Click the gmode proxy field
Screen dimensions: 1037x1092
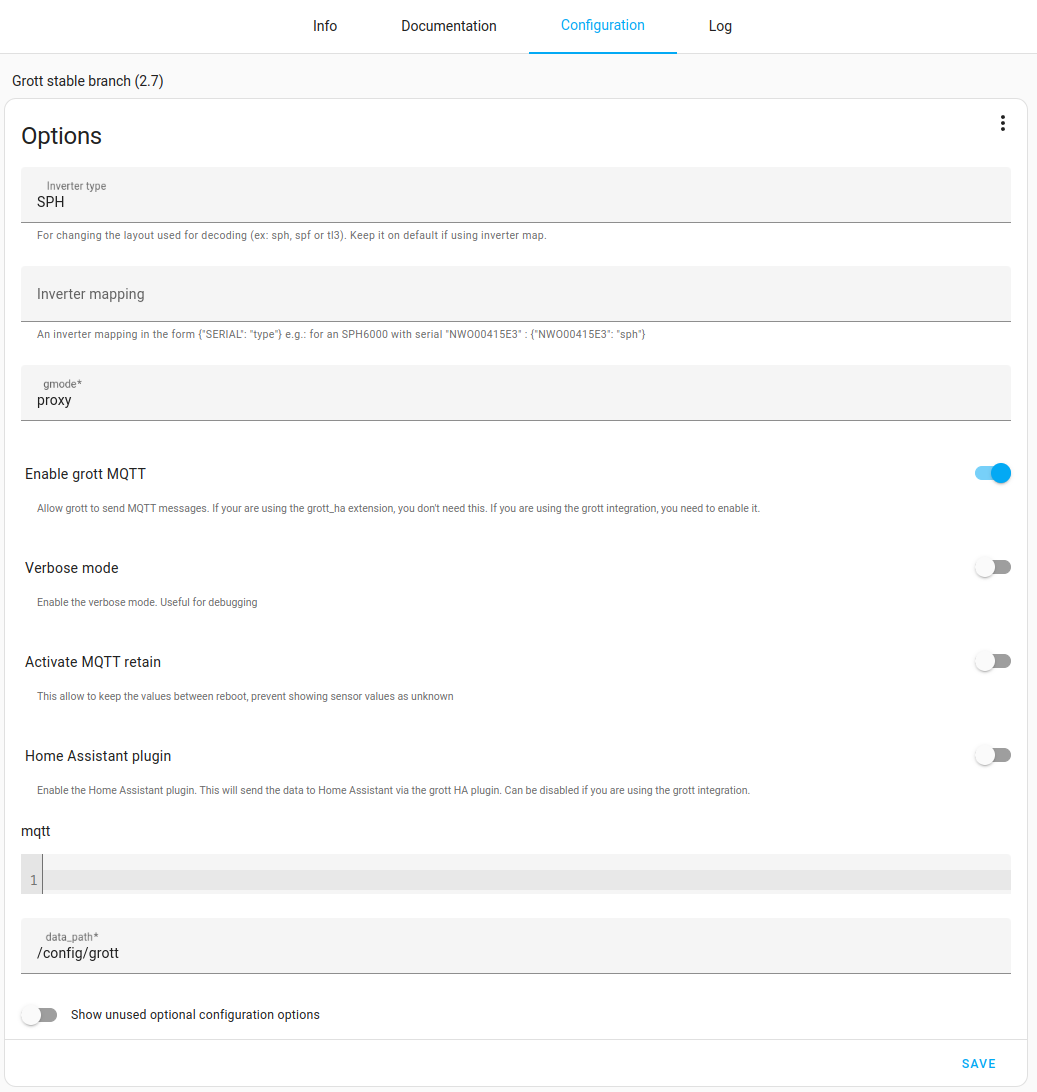click(515, 393)
